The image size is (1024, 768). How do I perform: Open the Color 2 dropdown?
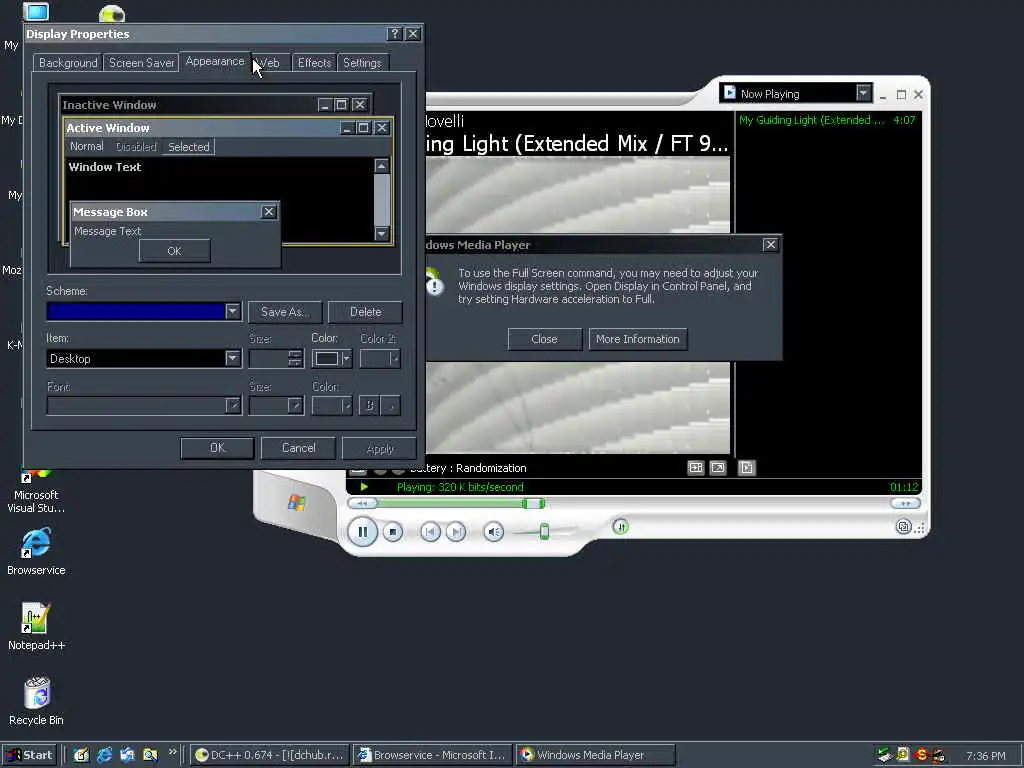(x=380, y=358)
